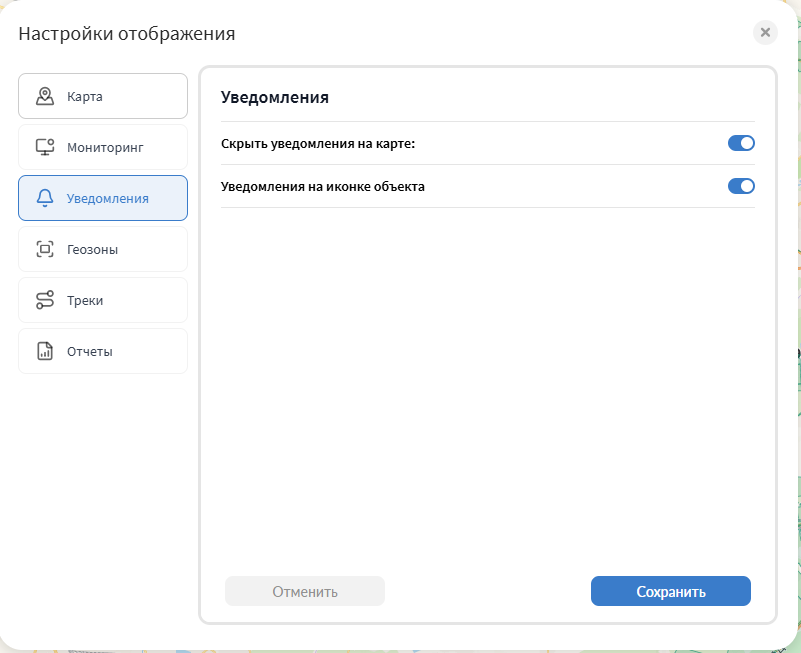Toggle Уведомления на иконке объекта switch
The image size is (801, 653).
tap(741, 186)
